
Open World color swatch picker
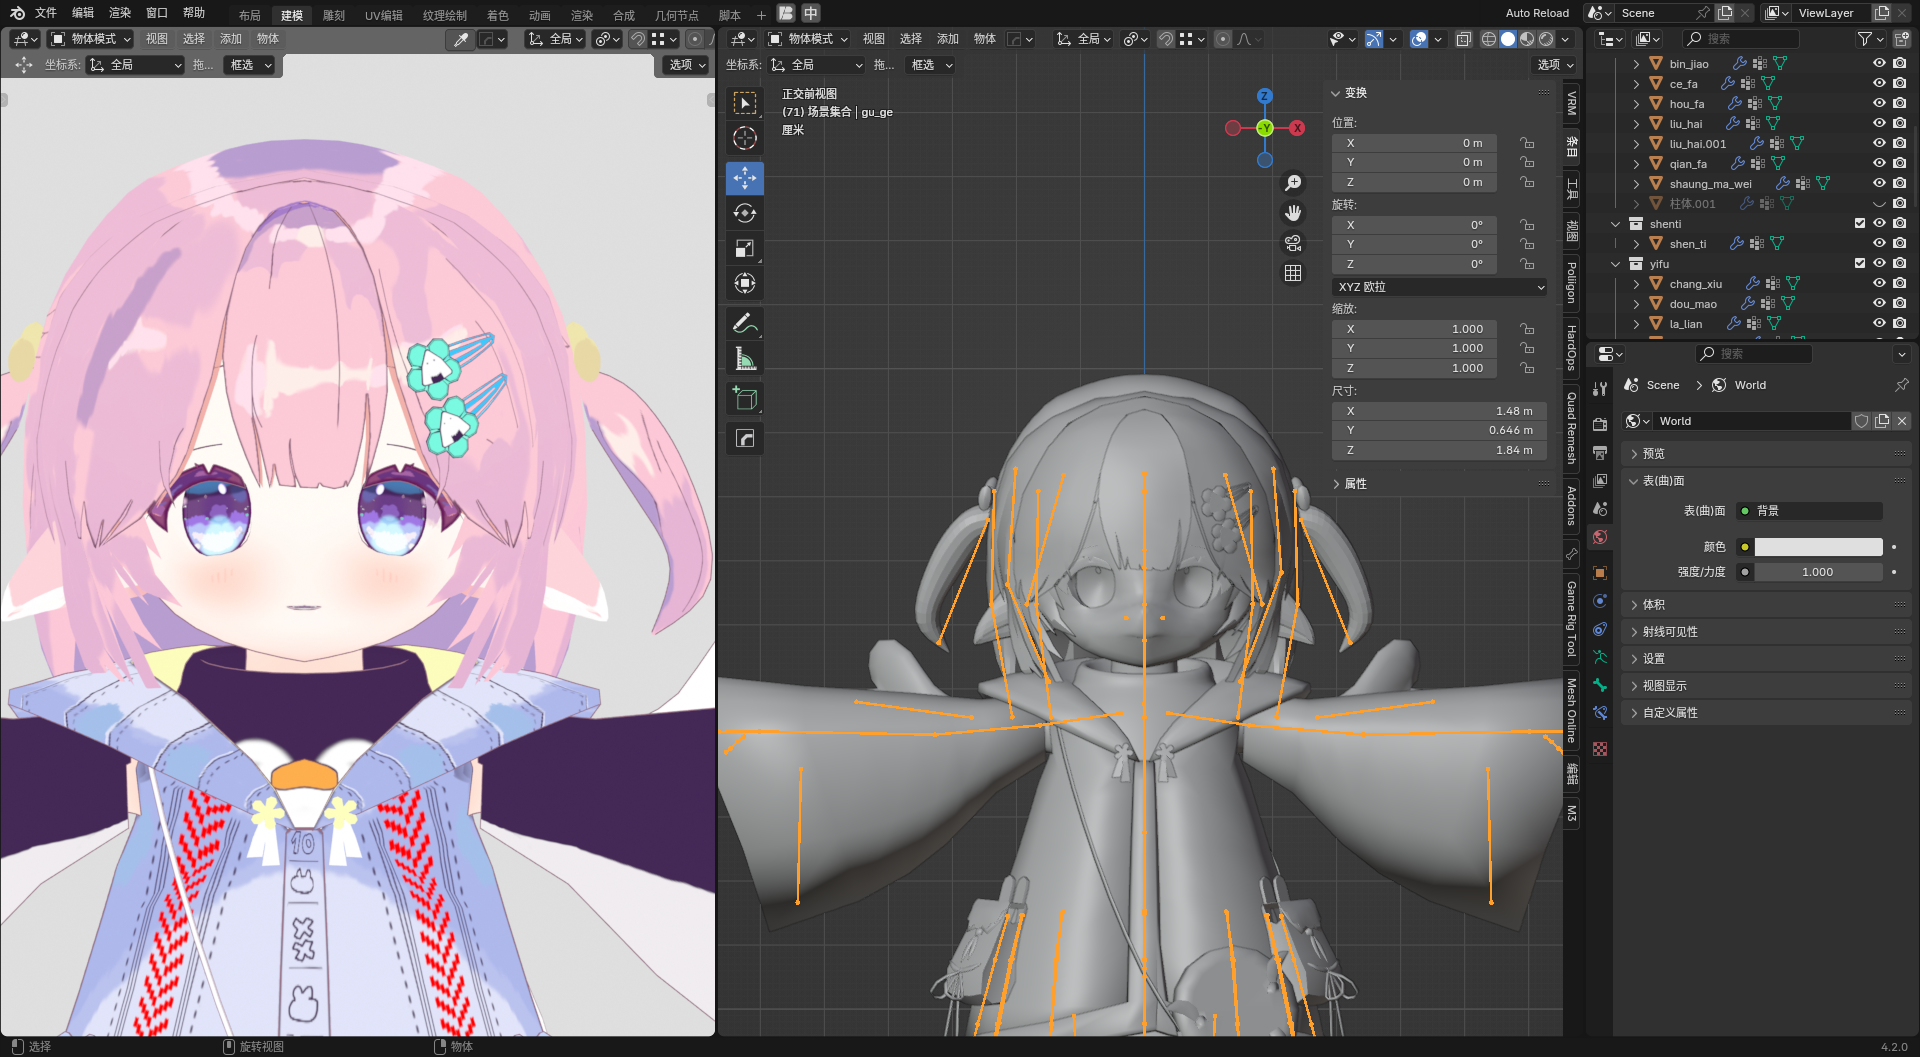point(1818,547)
